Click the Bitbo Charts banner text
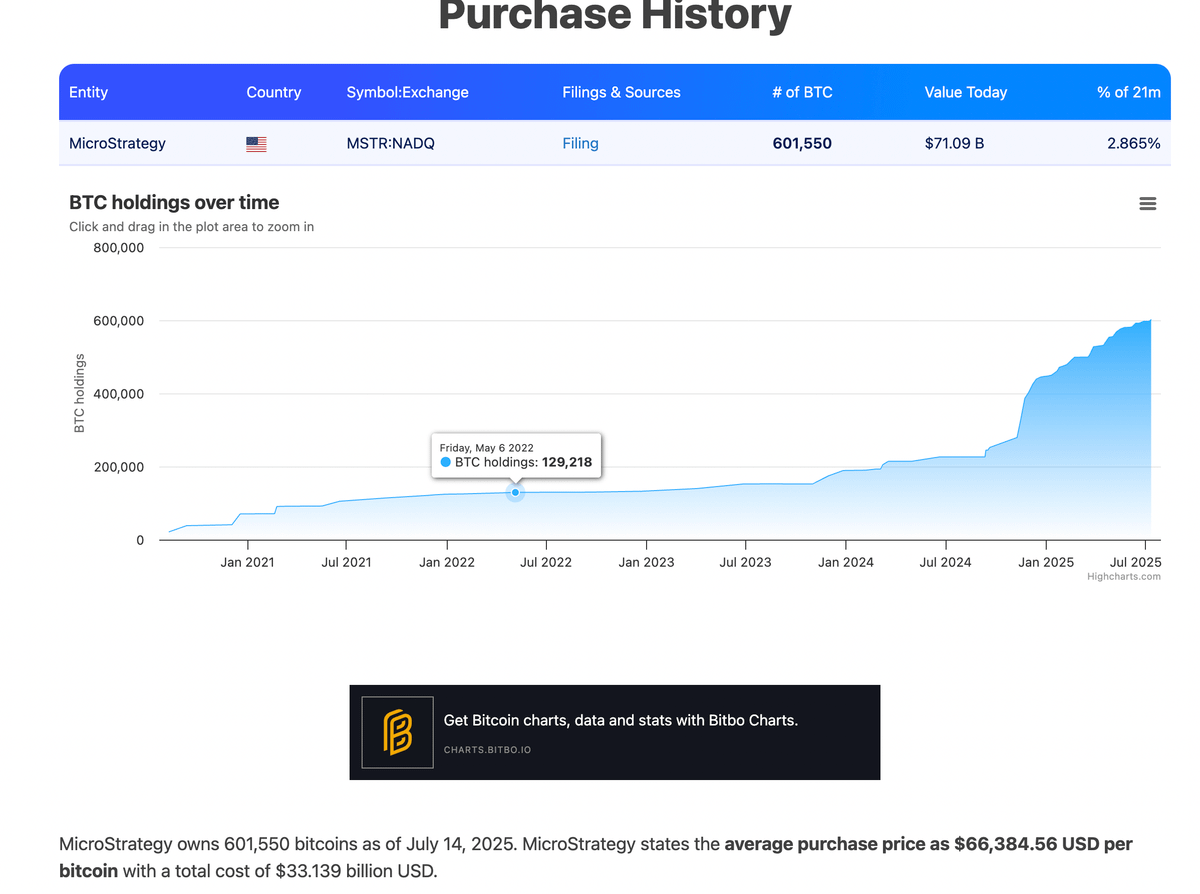 click(x=620, y=720)
